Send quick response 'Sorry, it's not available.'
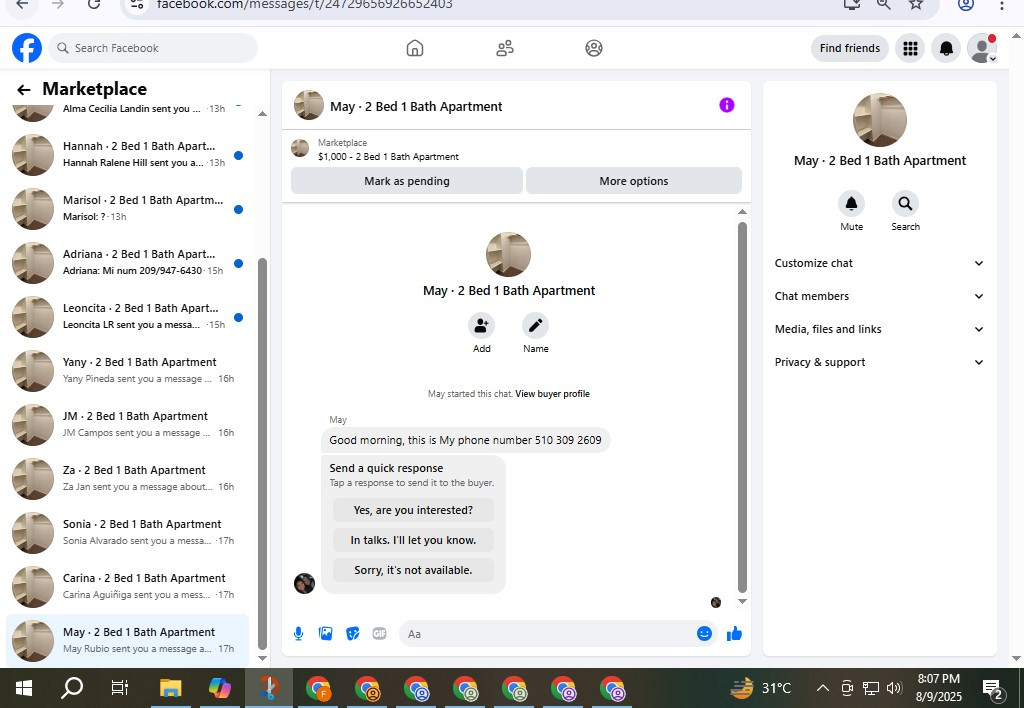1024x708 pixels. [x=413, y=570]
